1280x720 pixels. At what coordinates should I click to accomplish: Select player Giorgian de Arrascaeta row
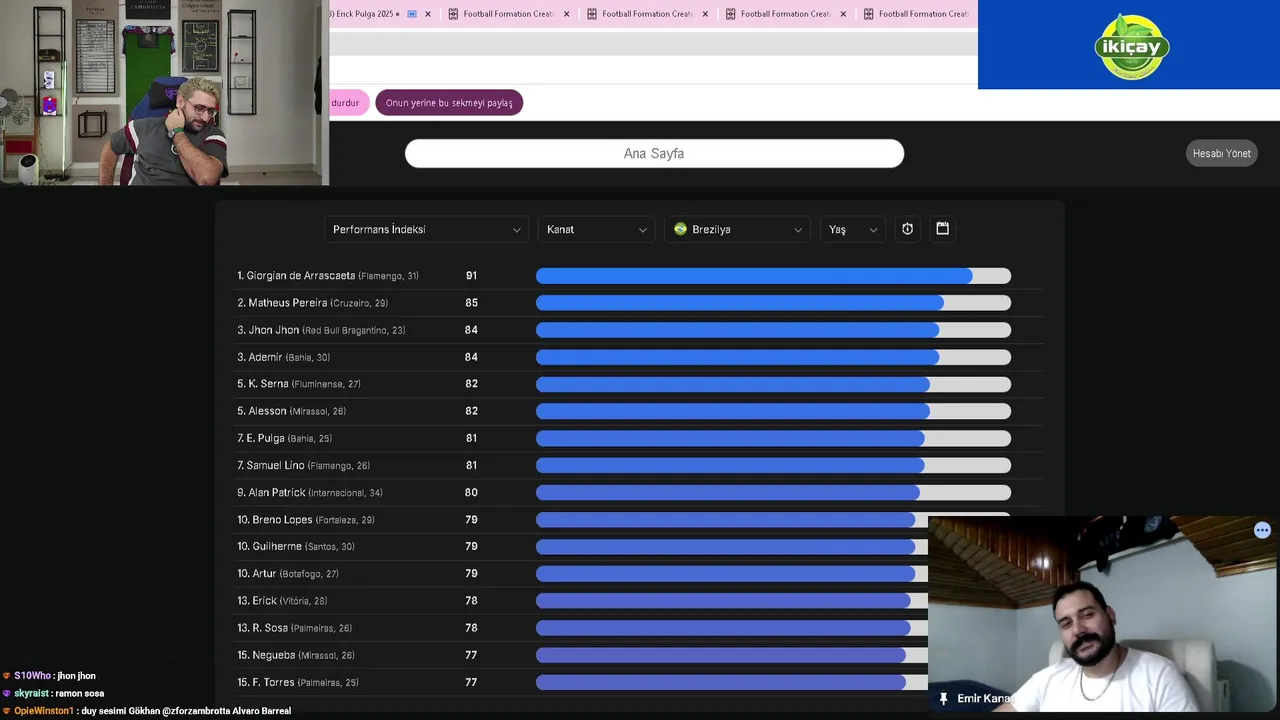[638, 276]
